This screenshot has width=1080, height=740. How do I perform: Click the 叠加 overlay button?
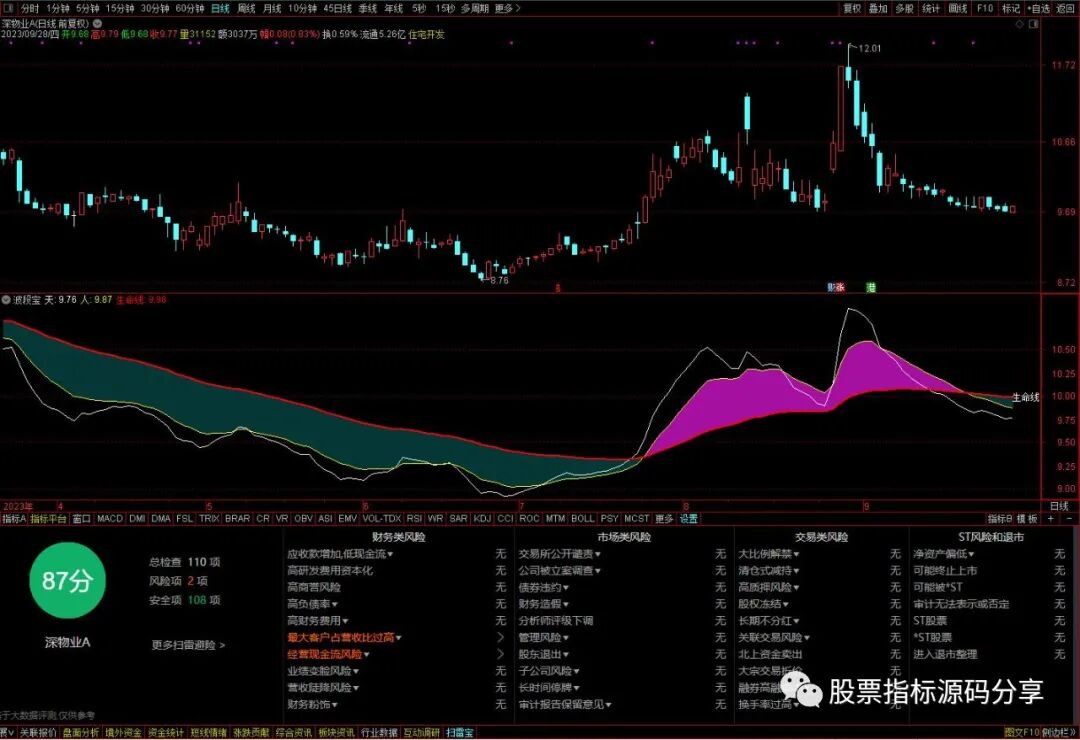(x=878, y=8)
